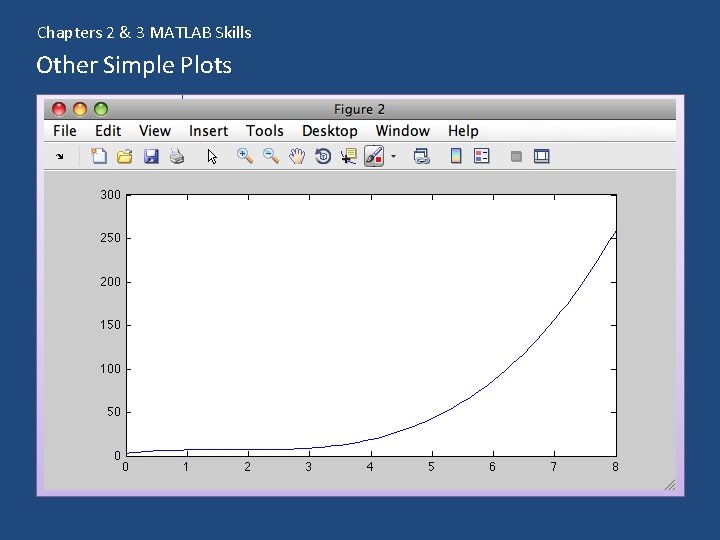The image size is (720, 540).
Task: Click the New Figure toolbar icon
Action: [98, 156]
